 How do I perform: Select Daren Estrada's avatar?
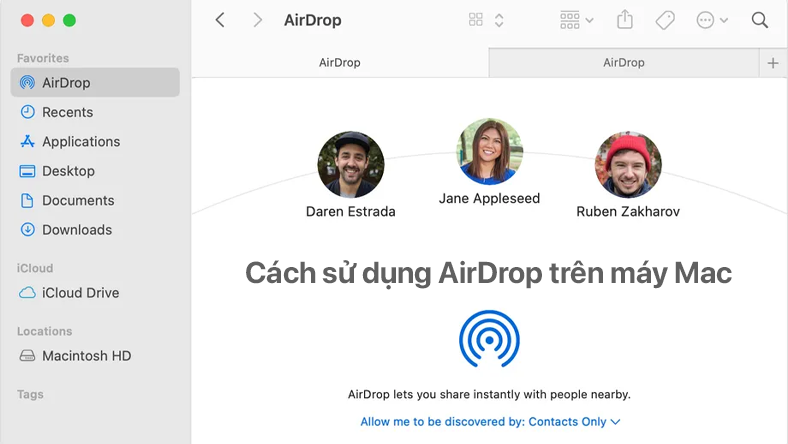(x=351, y=164)
